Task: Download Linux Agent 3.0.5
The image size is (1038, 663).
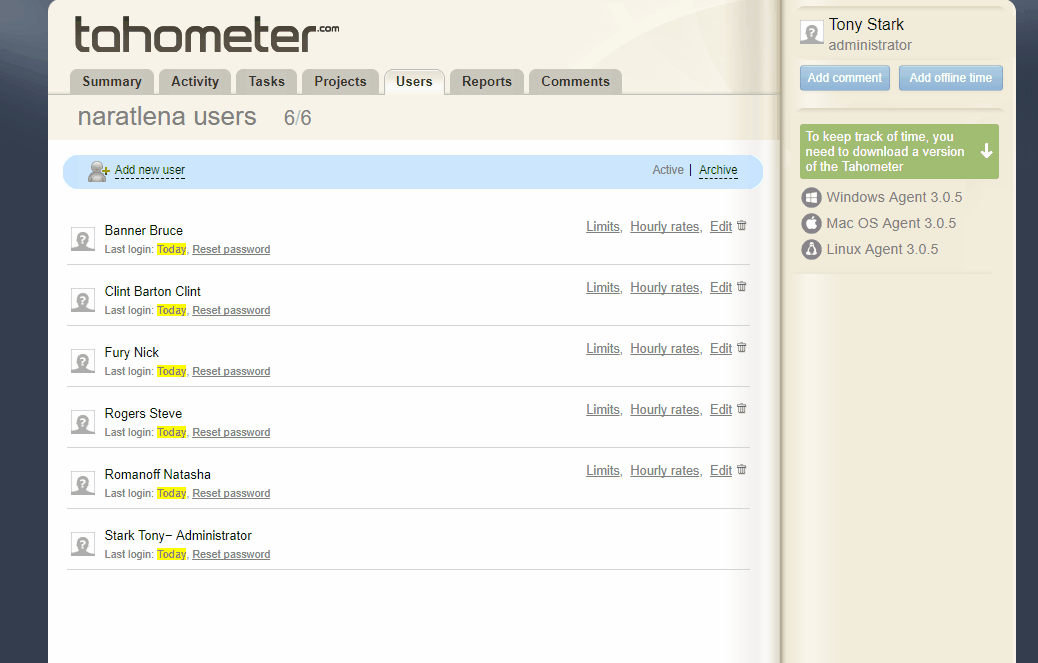Action: coord(882,249)
